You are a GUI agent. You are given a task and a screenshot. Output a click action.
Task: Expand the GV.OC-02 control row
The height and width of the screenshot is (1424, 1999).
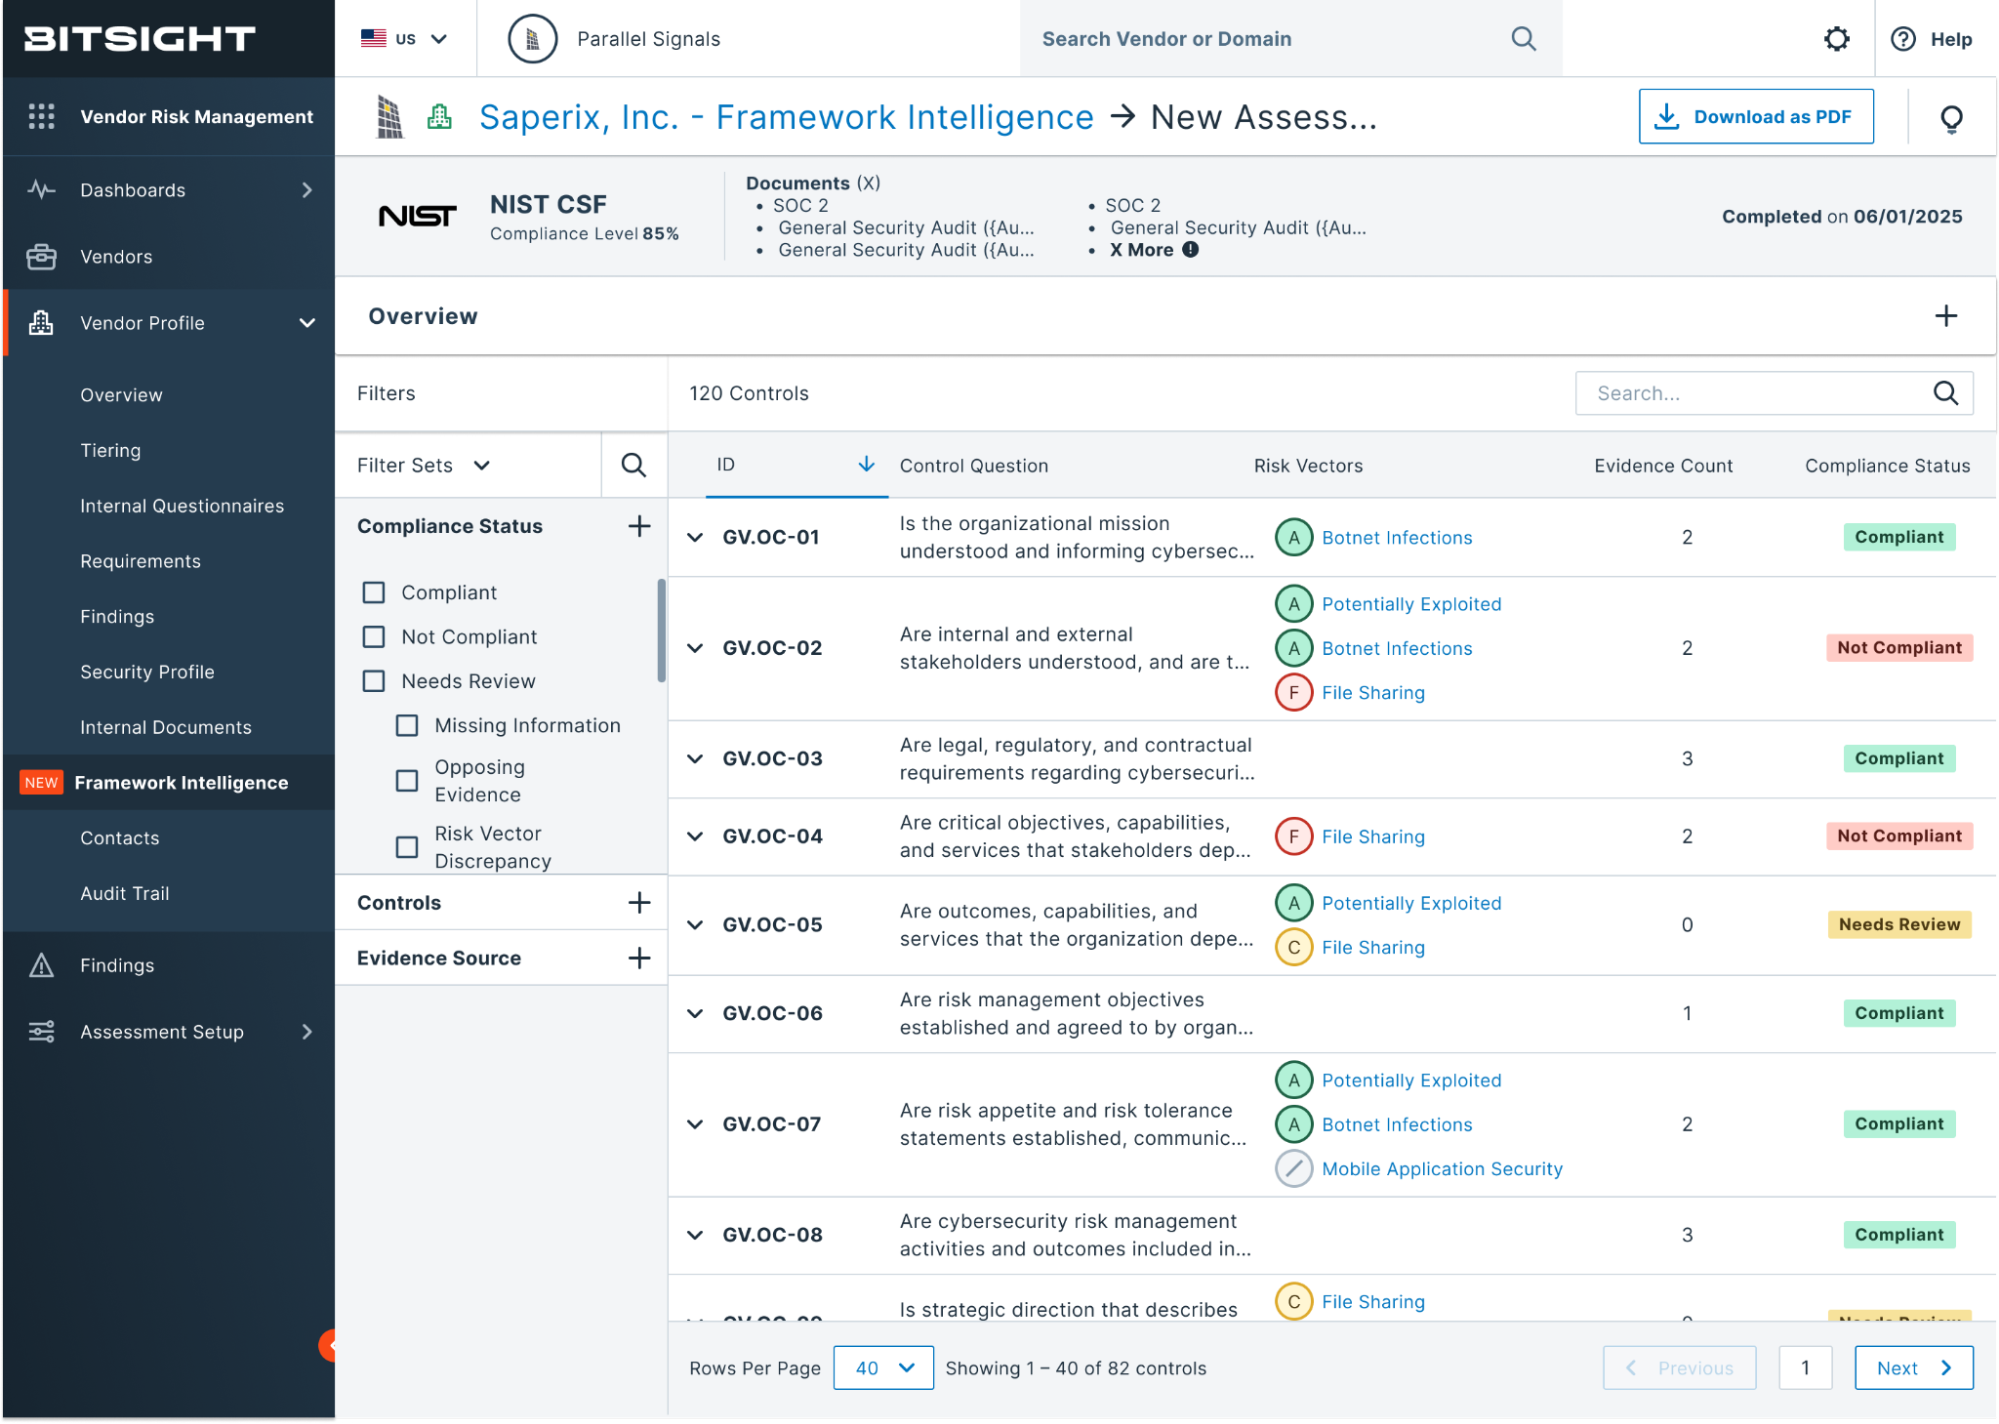tap(695, 648)
